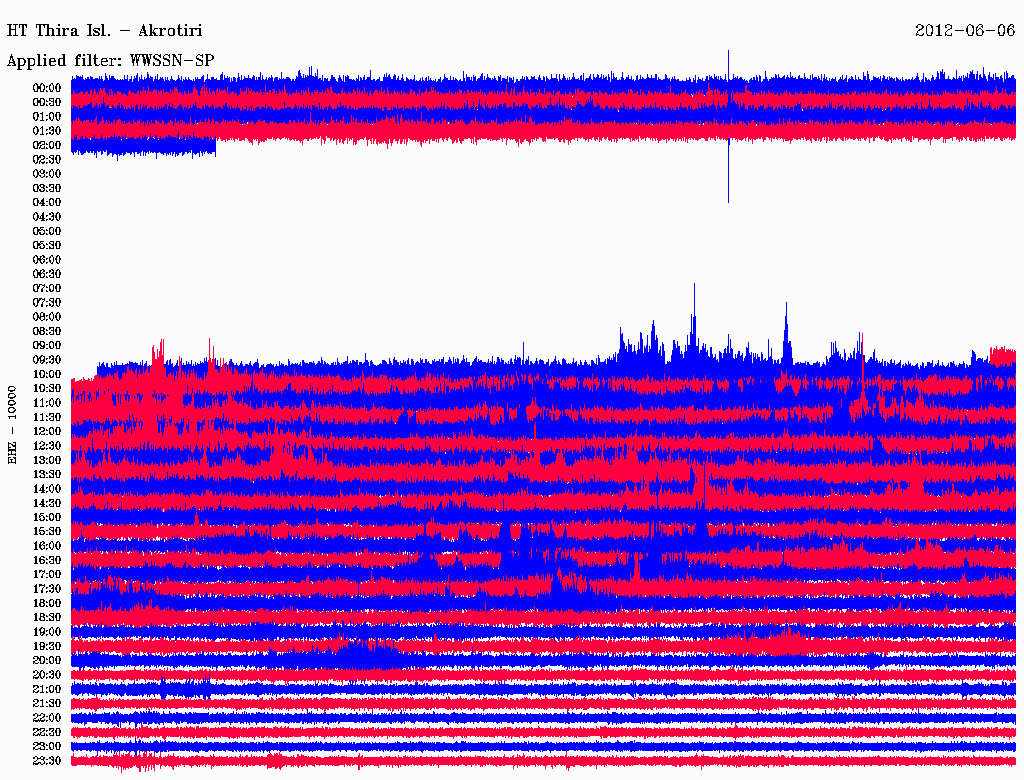Image resolution: width=1024 pixels, height=780 pixels.
Task: Click the 15:00 time label
Action: click(47, 517)
